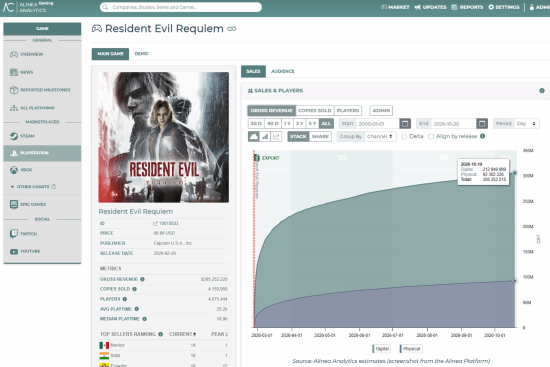Image resolution: width=550 pixels, height=367 pixels.
Task: Open the Period Day dropdown
Action: pyautogui.click(x=526, y=124)
